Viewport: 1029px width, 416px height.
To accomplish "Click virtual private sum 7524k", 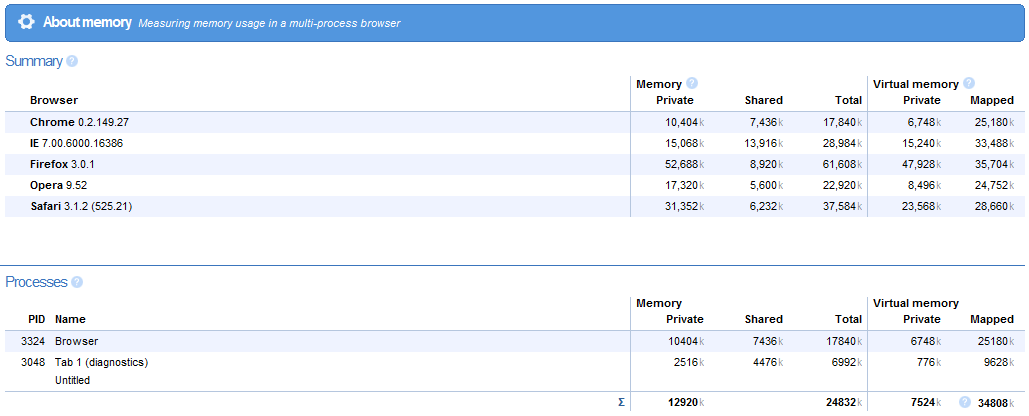I will tap(925, 402).
